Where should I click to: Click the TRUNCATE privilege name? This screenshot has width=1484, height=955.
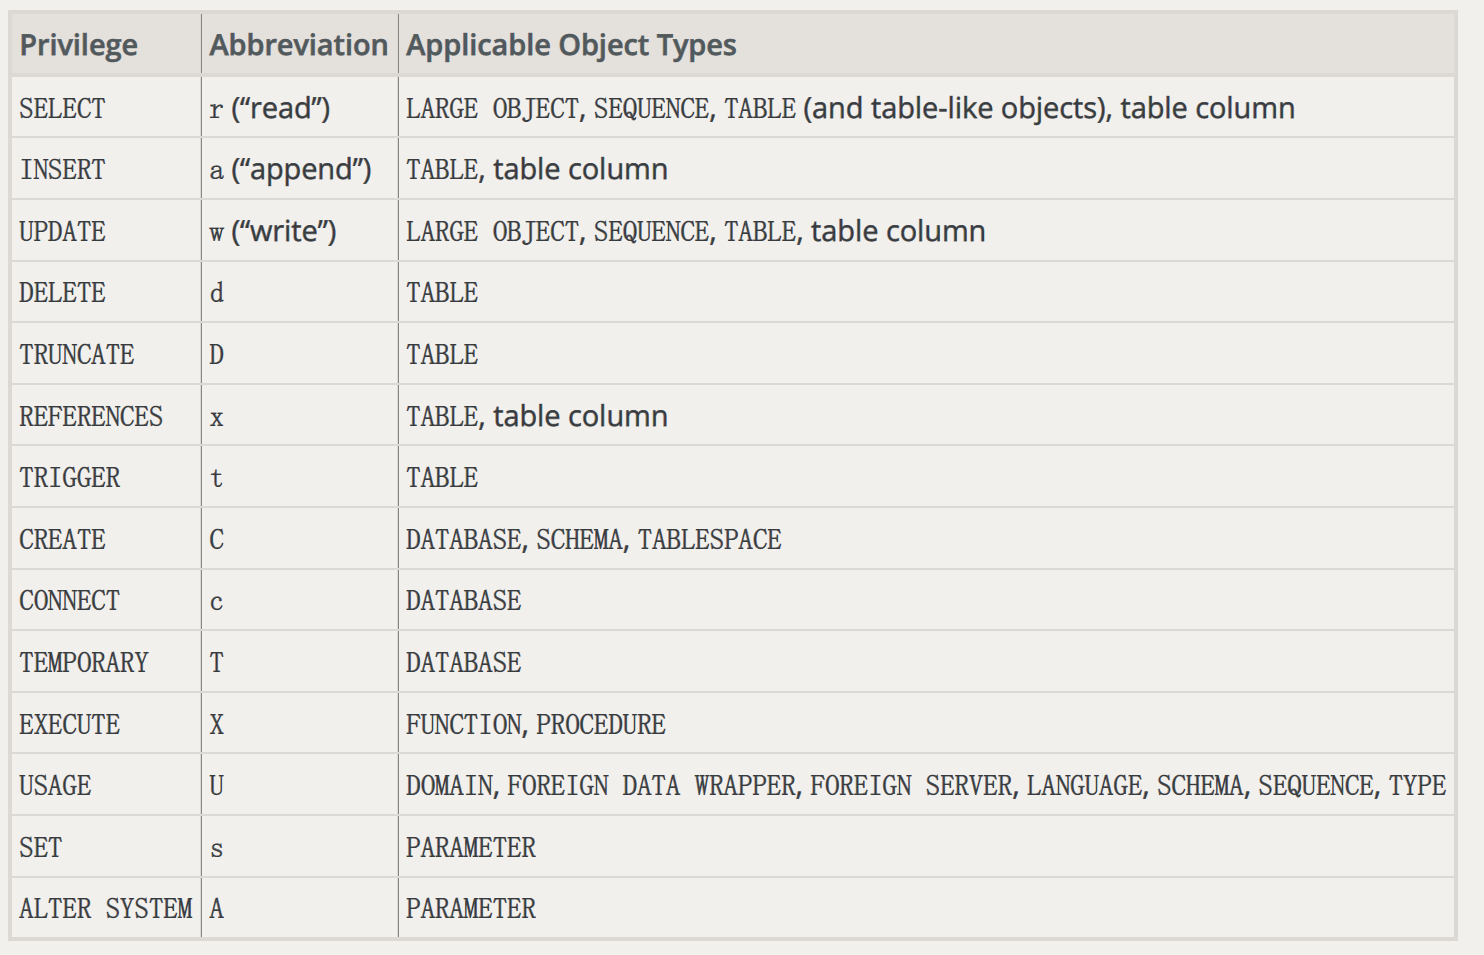click(x=77, y=355)
